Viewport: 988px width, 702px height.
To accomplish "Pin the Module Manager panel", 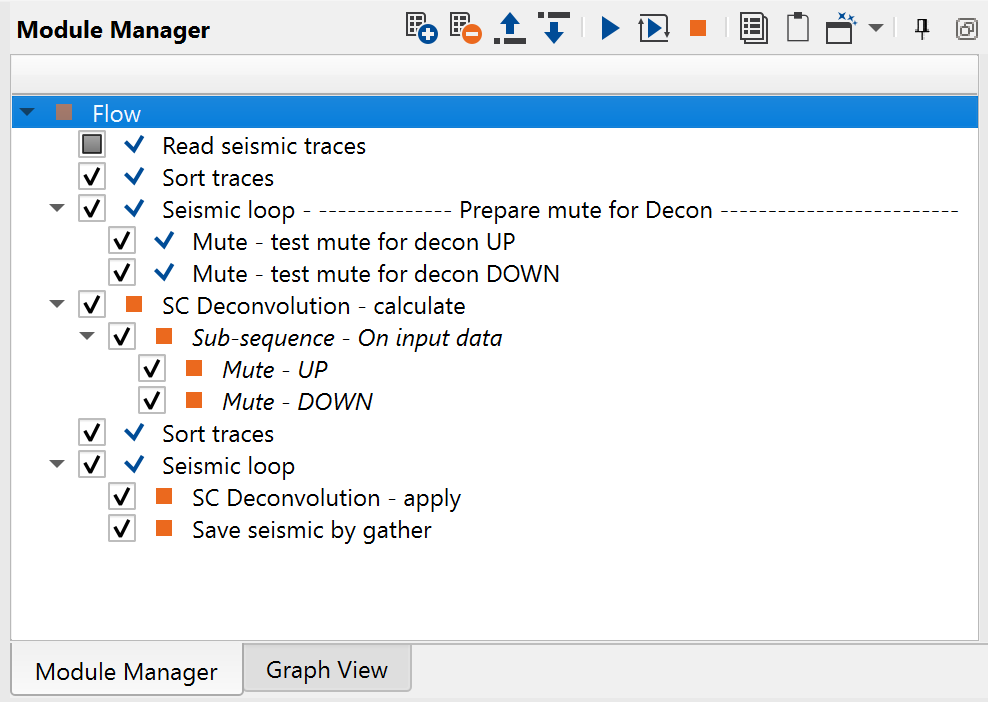I will (x=922, y=28).
